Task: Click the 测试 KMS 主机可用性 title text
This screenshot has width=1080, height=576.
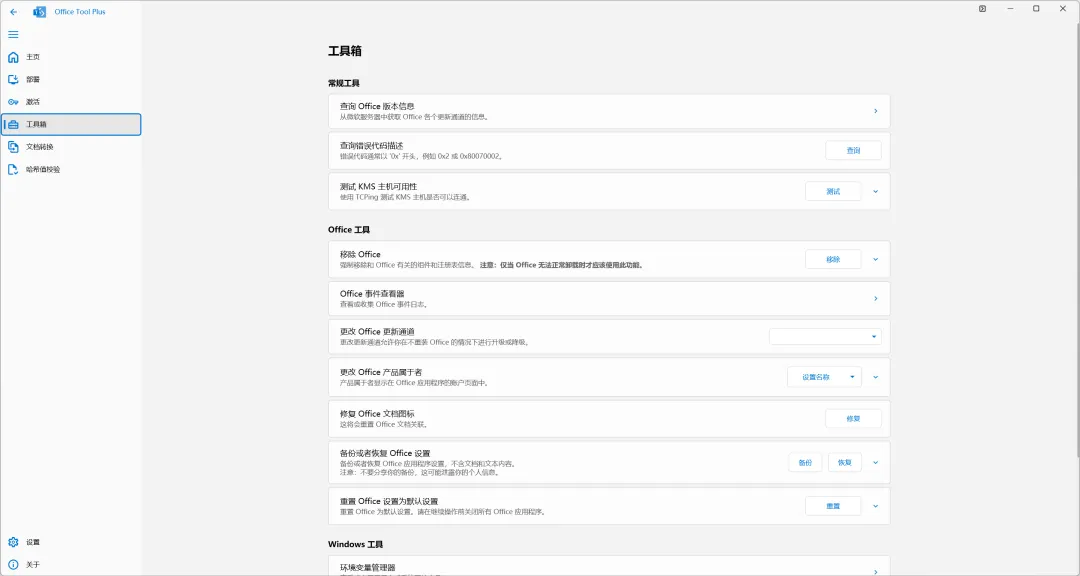Action: 378,187
